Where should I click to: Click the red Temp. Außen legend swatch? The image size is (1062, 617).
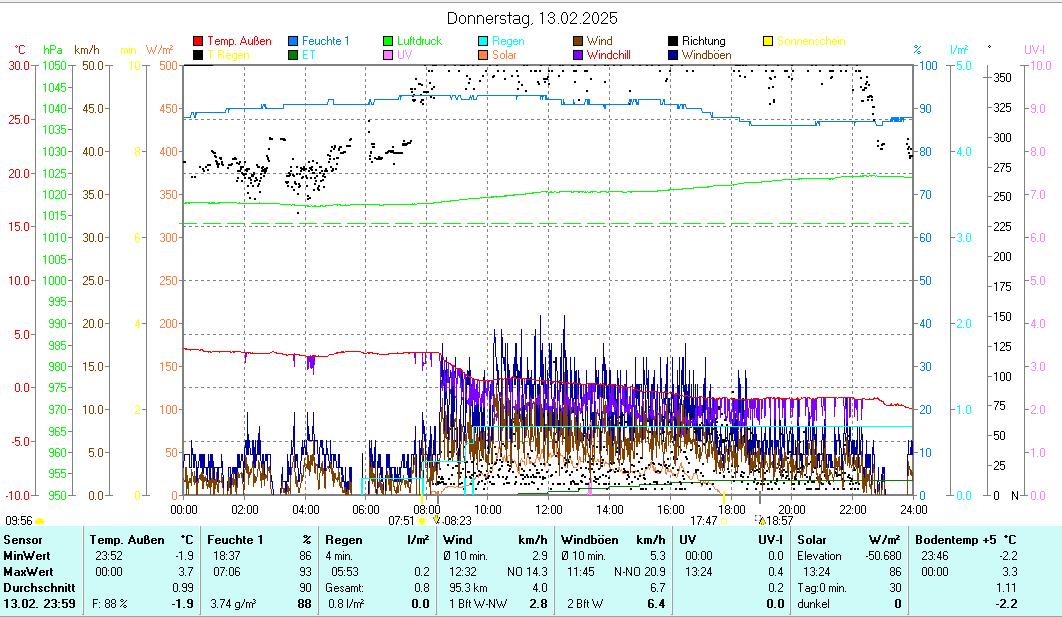click(x=198, y=41)
